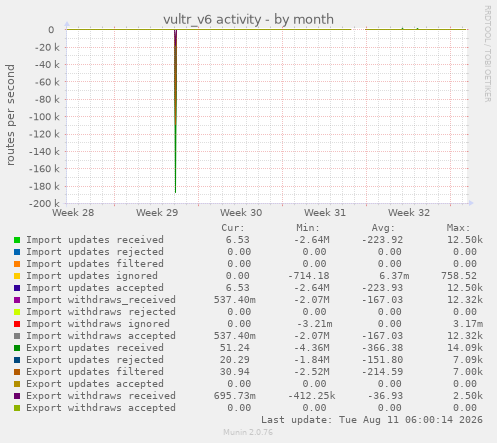The width and height of the screenshot is (497, 443).
Task: Click the Export updates filtered legend label
Action: pyautogui.click(x=95, y=372)
